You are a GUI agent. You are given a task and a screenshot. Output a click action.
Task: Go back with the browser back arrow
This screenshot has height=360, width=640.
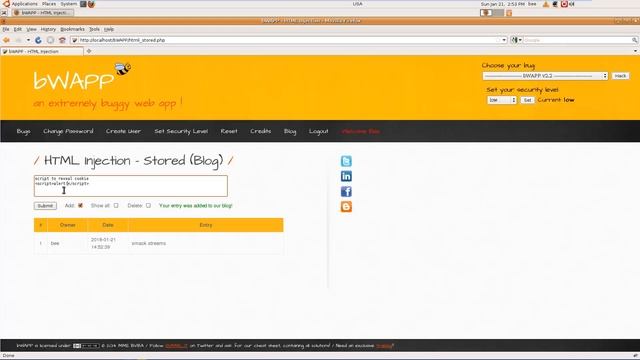tap(6, 40)
